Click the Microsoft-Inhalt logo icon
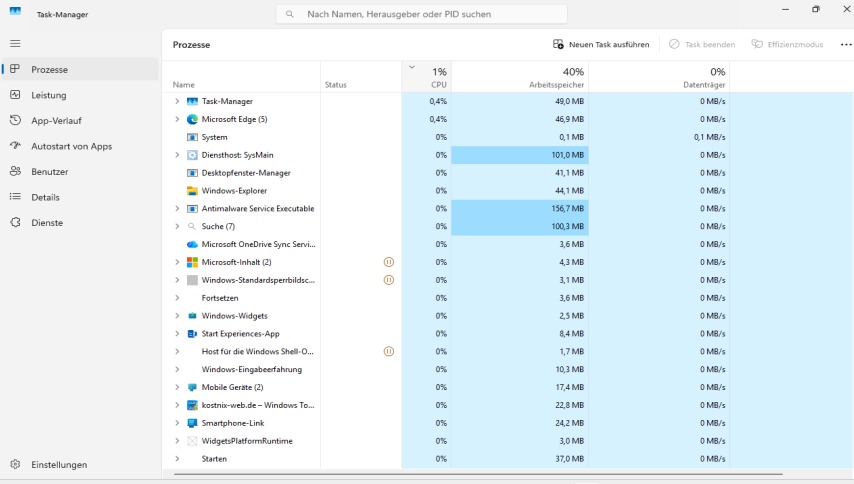This screenshot has height=484, width=854. click(192, 262)
